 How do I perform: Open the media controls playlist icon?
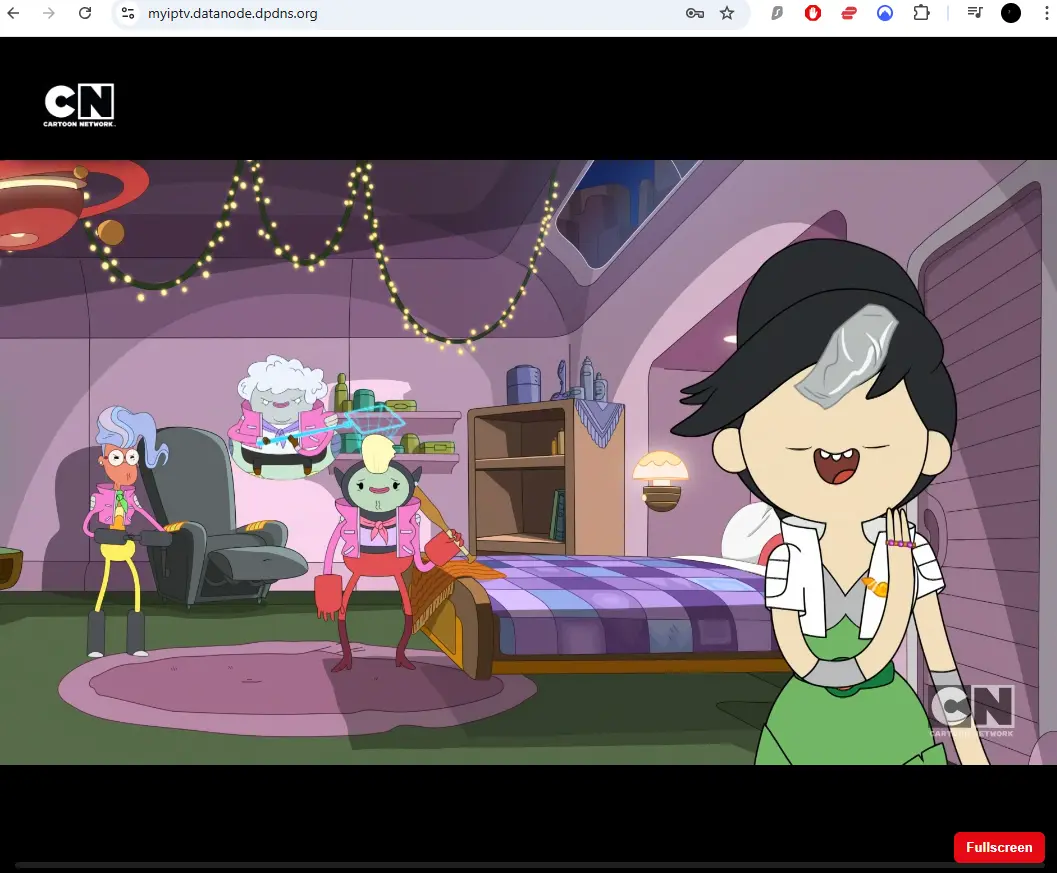975,12
